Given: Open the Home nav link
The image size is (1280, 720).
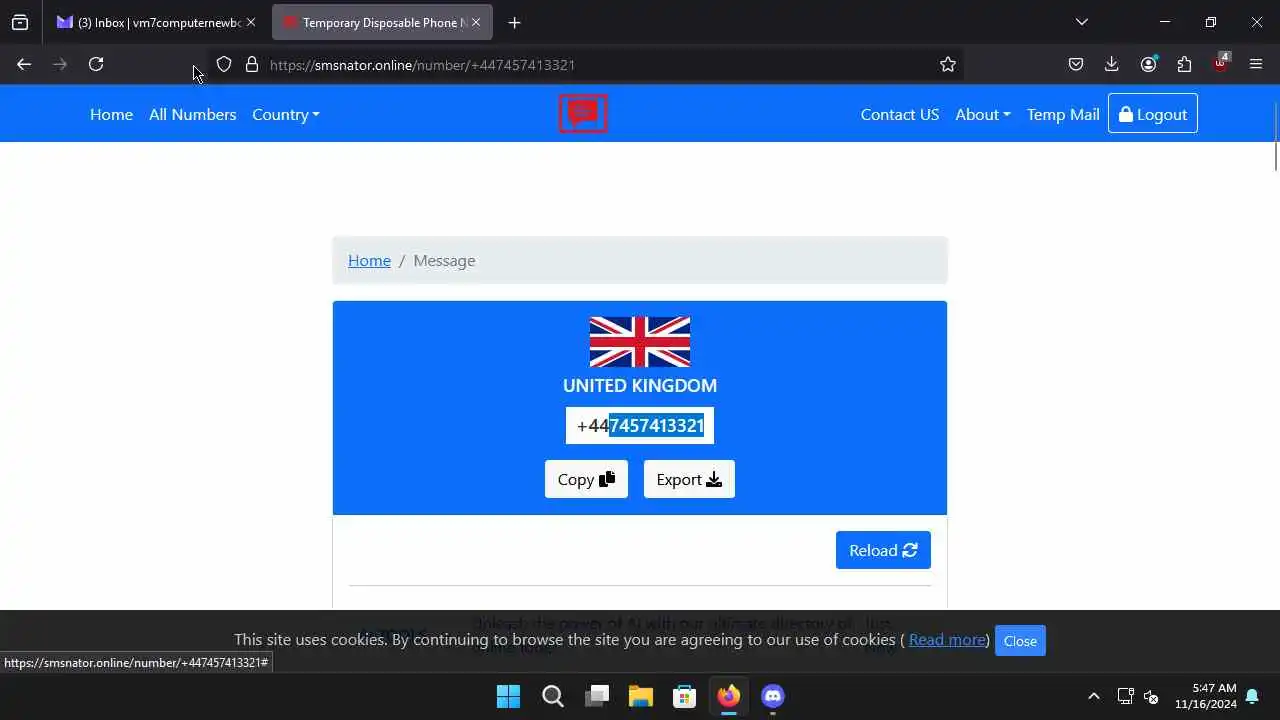Looking at the screenshot, I should point(111,114).
